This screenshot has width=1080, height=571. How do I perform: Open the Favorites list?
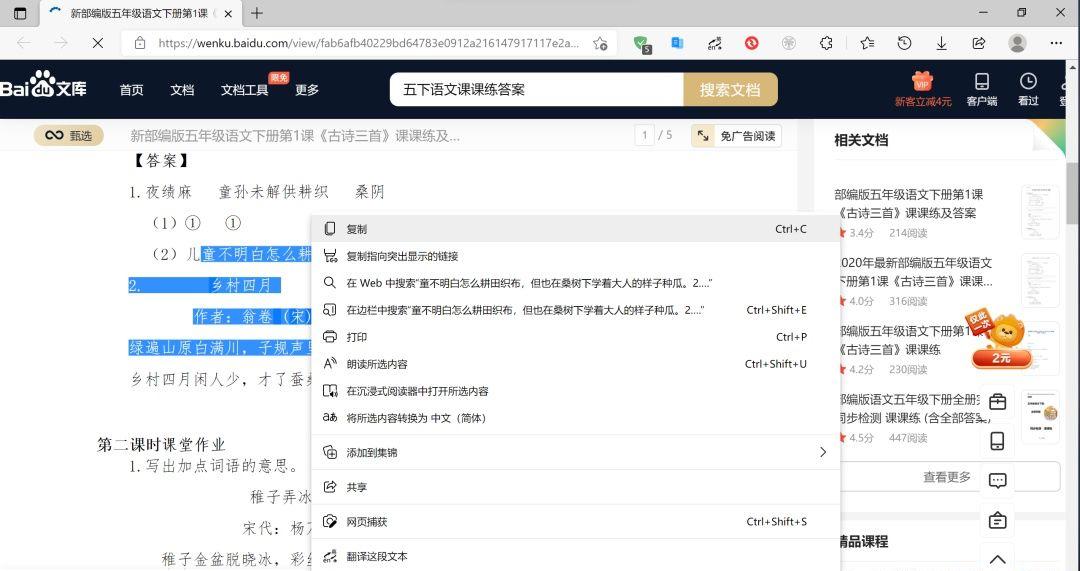(867, 43)
